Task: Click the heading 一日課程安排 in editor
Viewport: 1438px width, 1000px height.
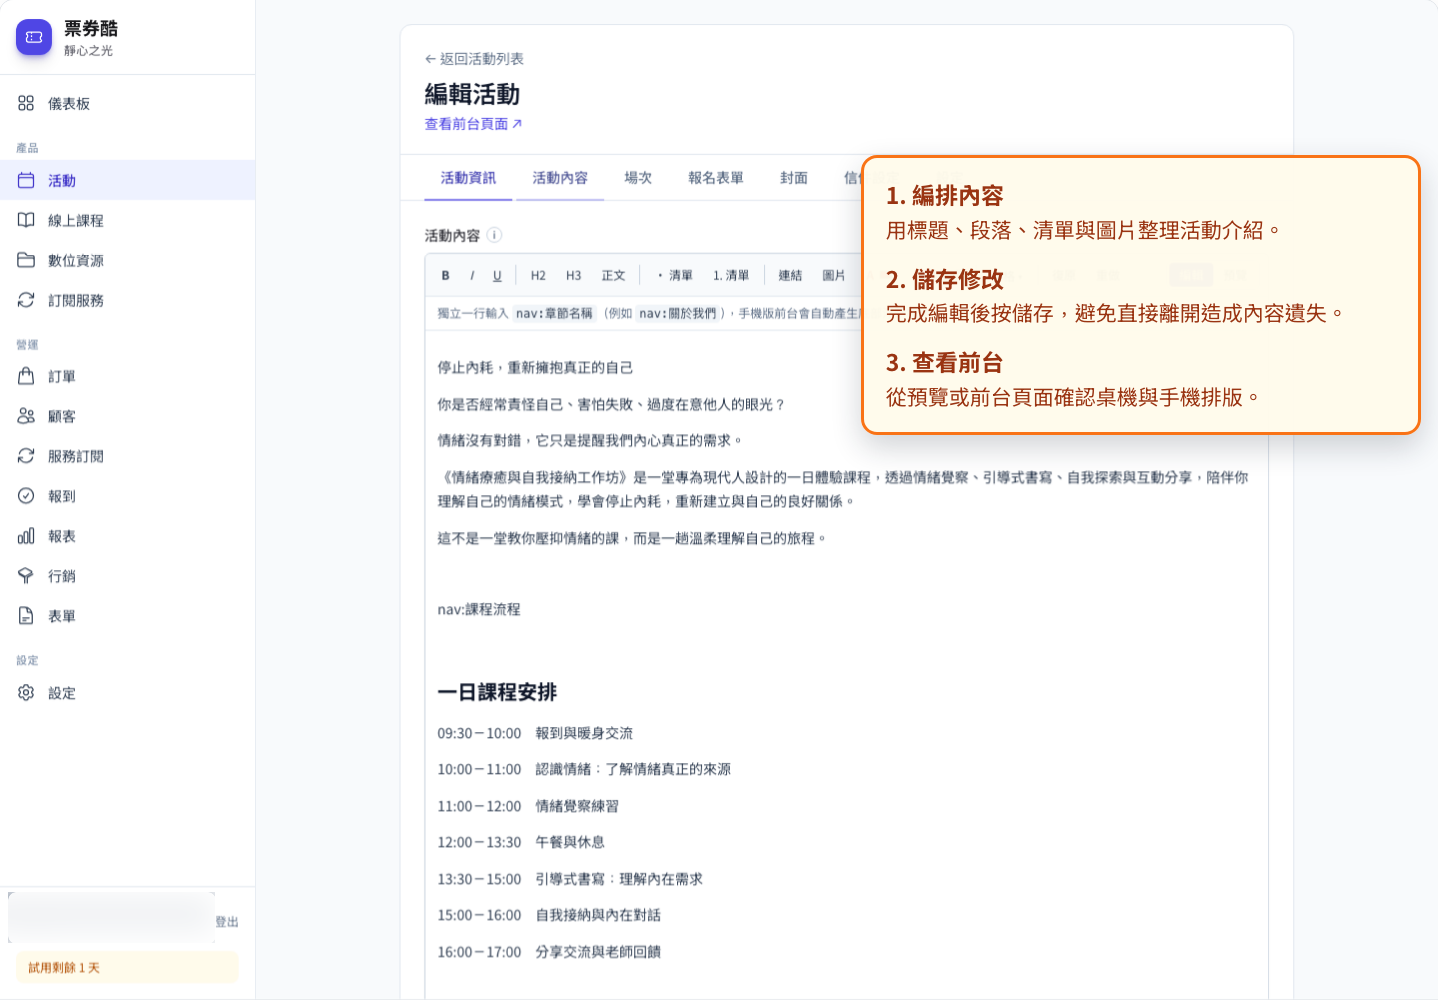Action: point(497,692)
